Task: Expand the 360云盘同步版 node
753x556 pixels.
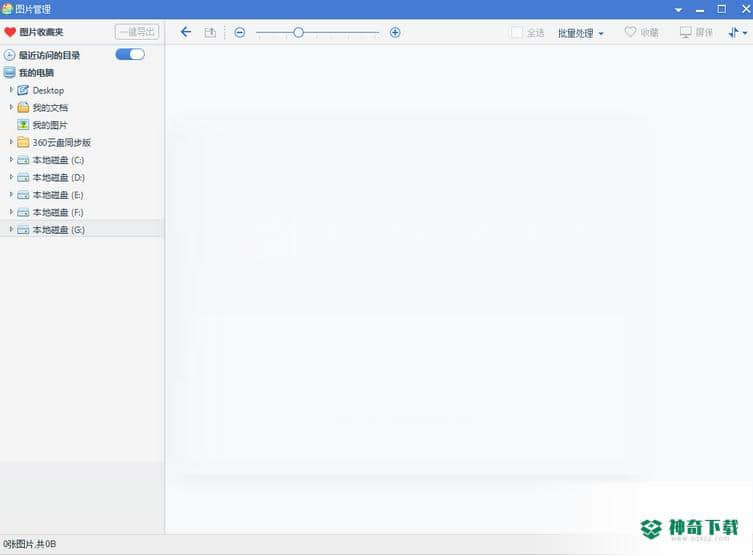Action: point(11,142)
